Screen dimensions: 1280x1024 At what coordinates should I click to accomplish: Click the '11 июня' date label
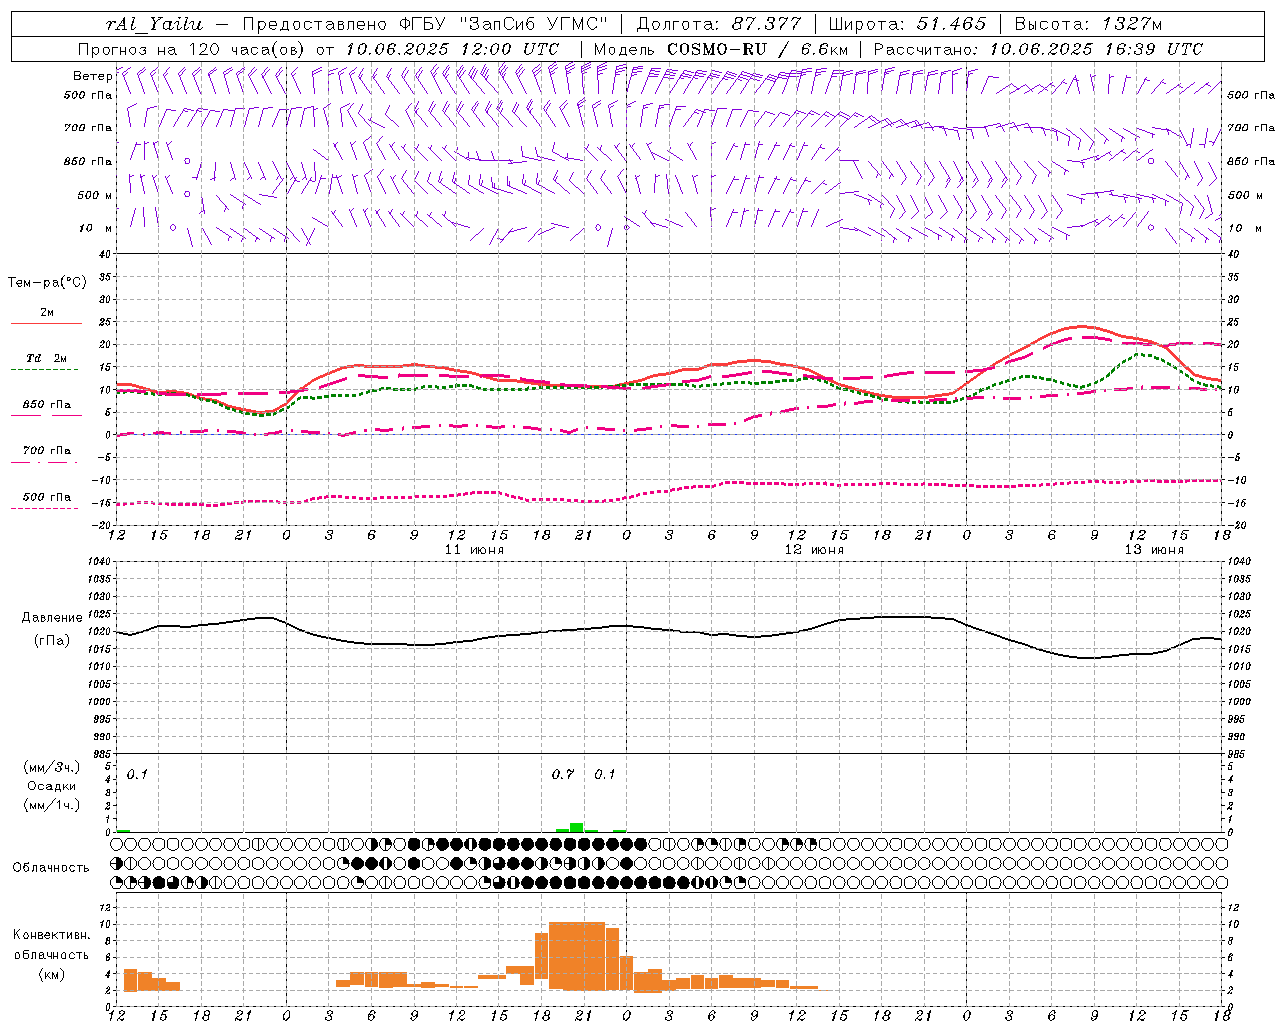[474, 550]
